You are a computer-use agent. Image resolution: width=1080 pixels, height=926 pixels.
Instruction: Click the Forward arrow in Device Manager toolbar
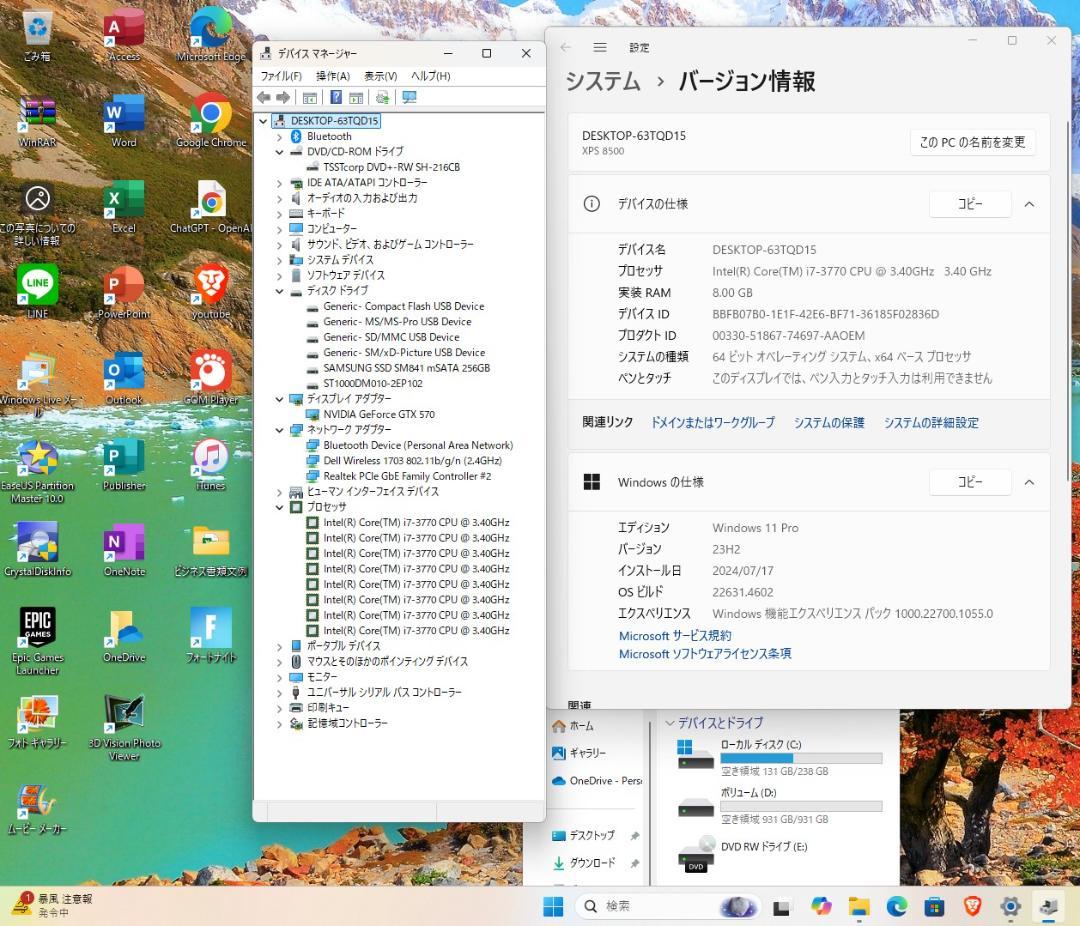pos(282,97)
